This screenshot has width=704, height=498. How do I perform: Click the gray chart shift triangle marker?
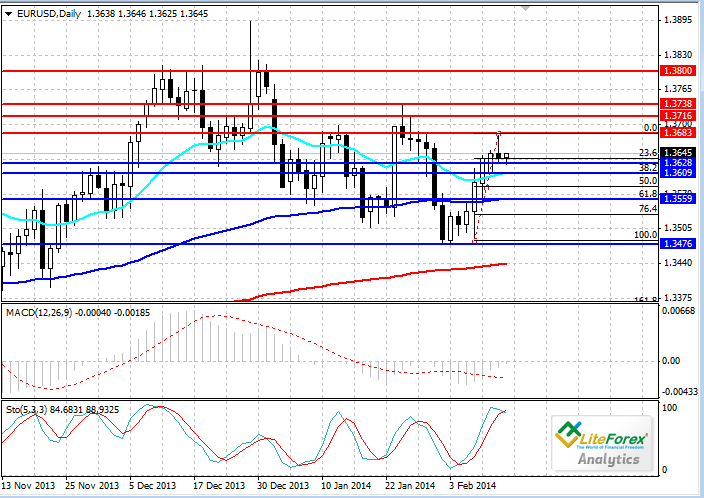coord(526,8)
